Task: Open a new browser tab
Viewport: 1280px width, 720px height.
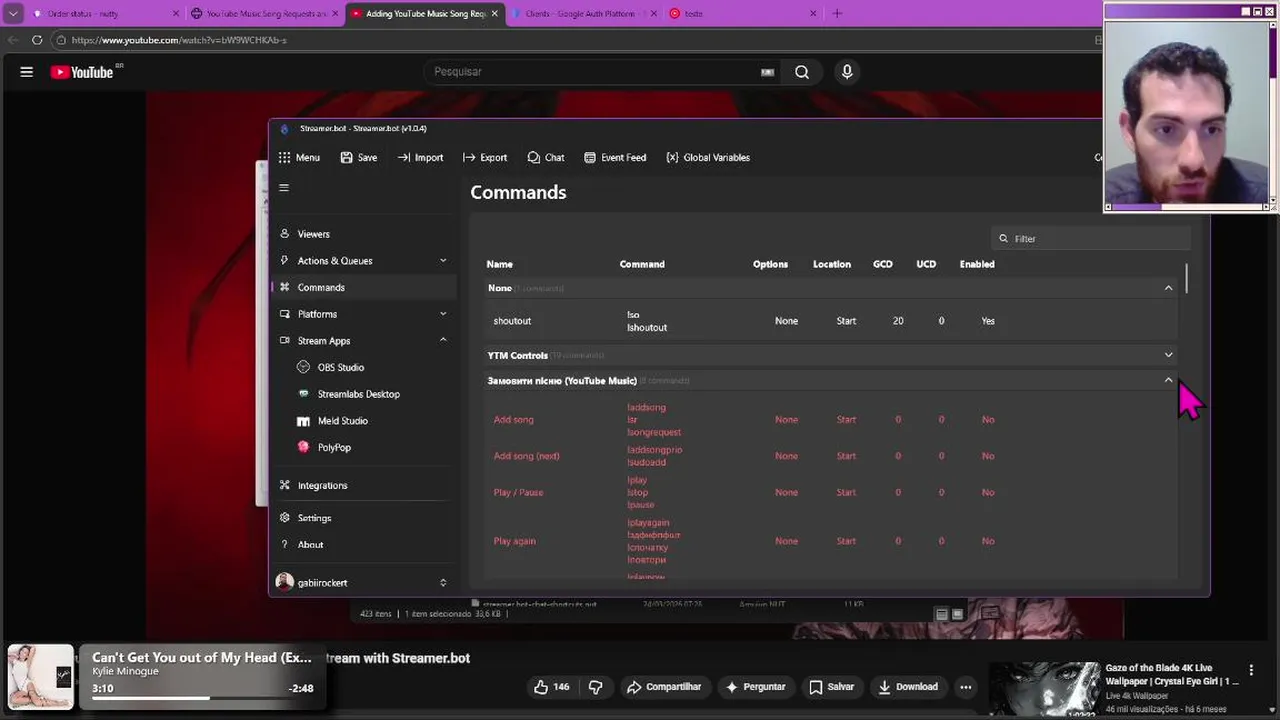Action: [x=837, y=14]
